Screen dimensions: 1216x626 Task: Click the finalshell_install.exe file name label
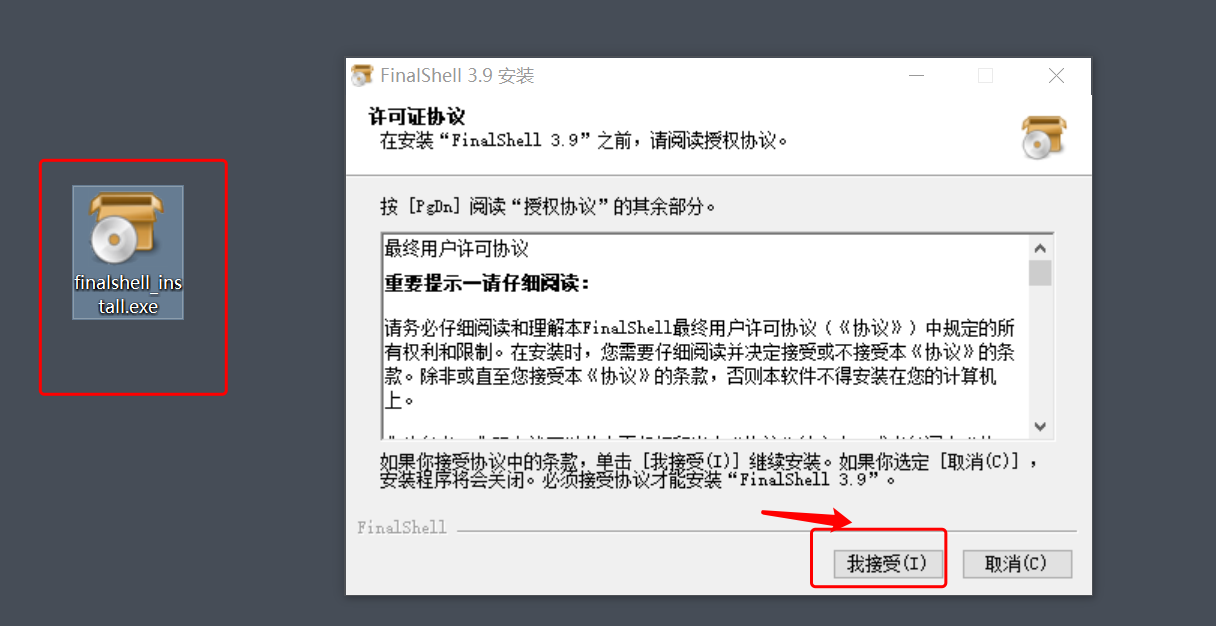128,294
